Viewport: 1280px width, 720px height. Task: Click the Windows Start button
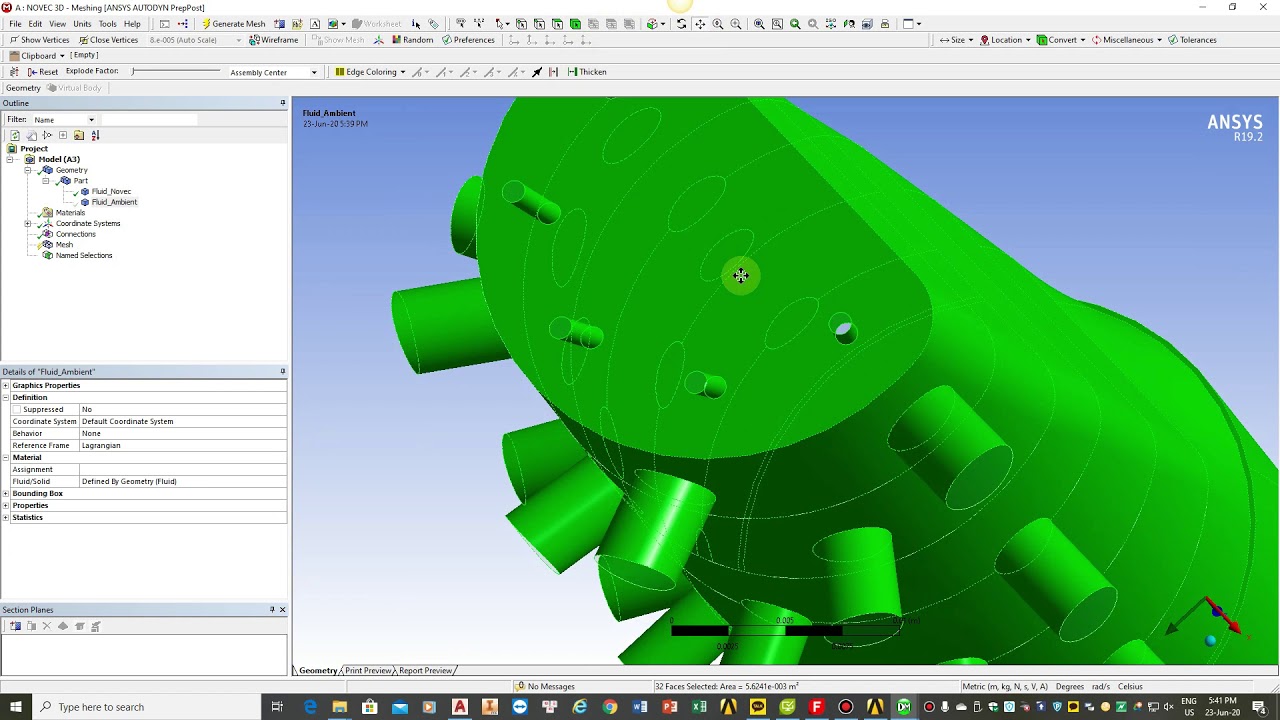(x=16, y=707)
